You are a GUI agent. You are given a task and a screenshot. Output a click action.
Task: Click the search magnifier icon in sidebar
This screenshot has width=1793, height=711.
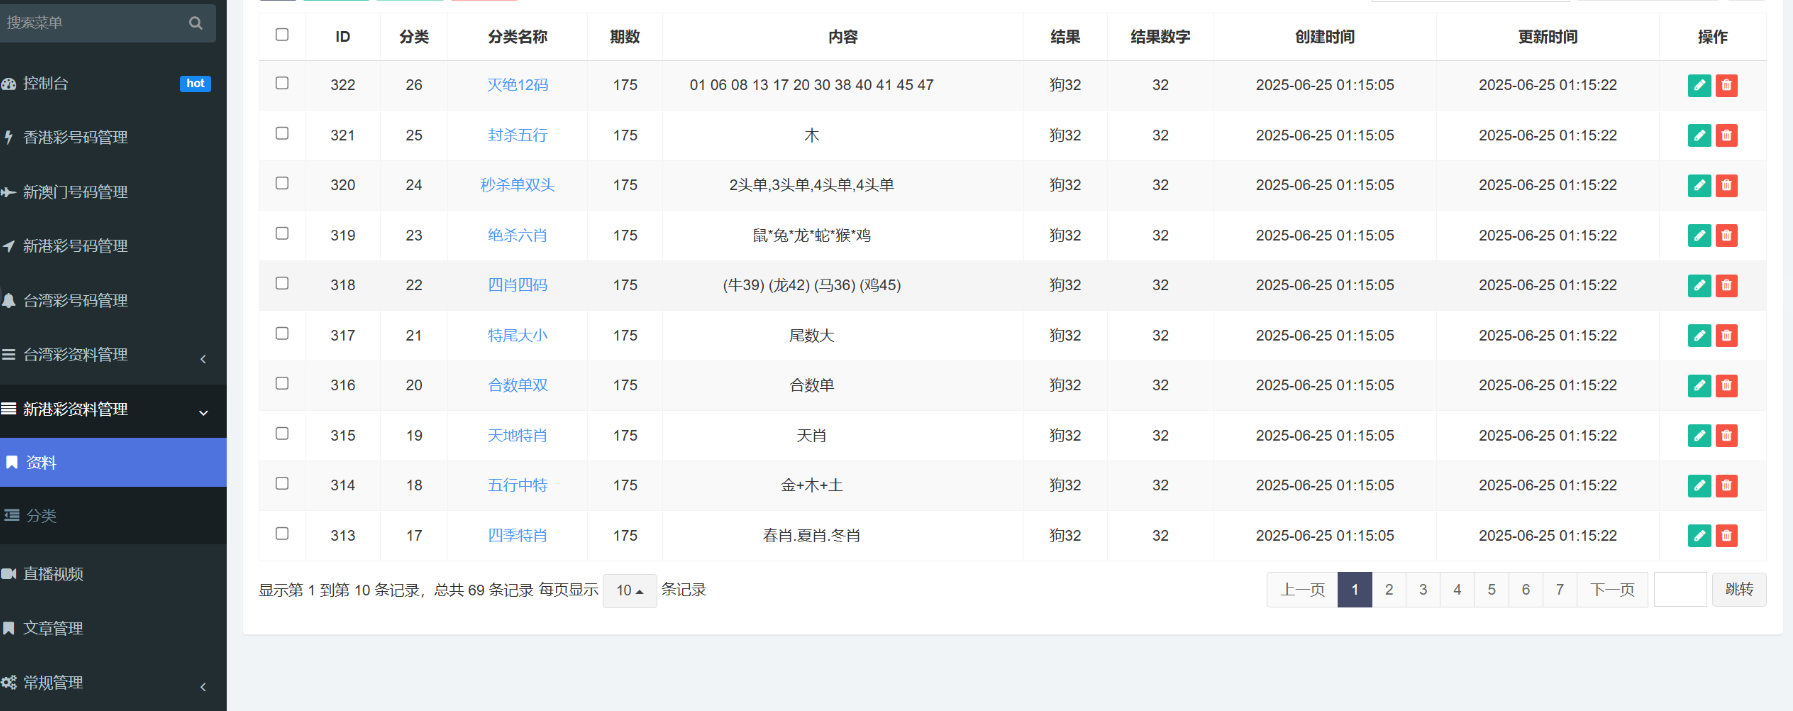pyautogui.click(x=196, y=23)
